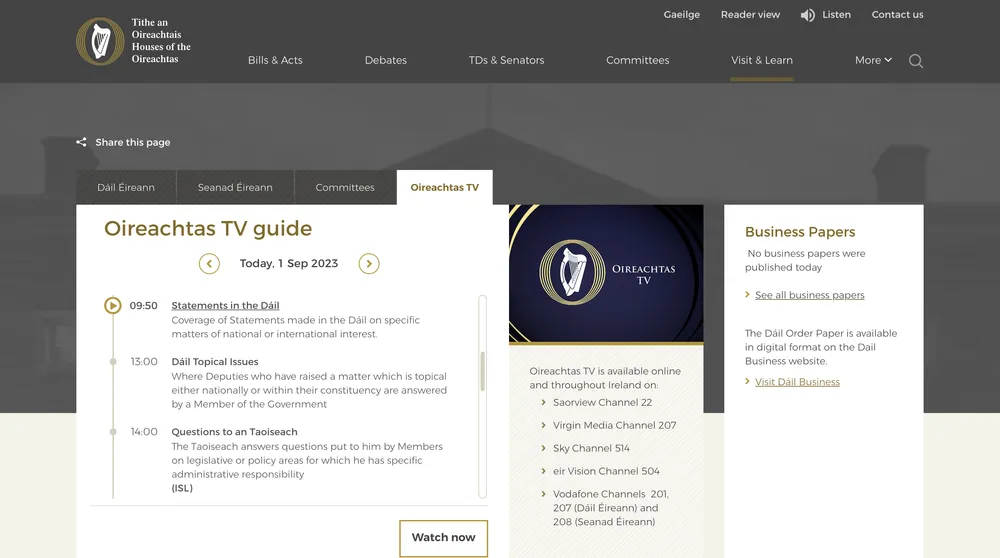Click the Vodafone Channels 201 entry
Image resolution: width=1000 pixels, height=558 pixels.
tap(610, 508)
